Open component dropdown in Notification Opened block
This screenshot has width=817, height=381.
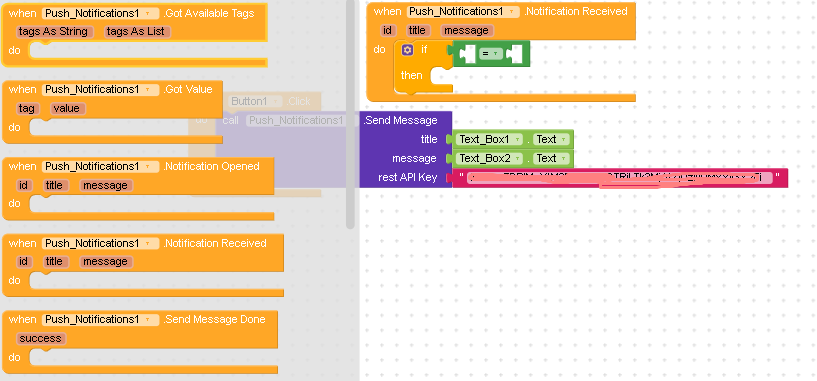(100, 167)
